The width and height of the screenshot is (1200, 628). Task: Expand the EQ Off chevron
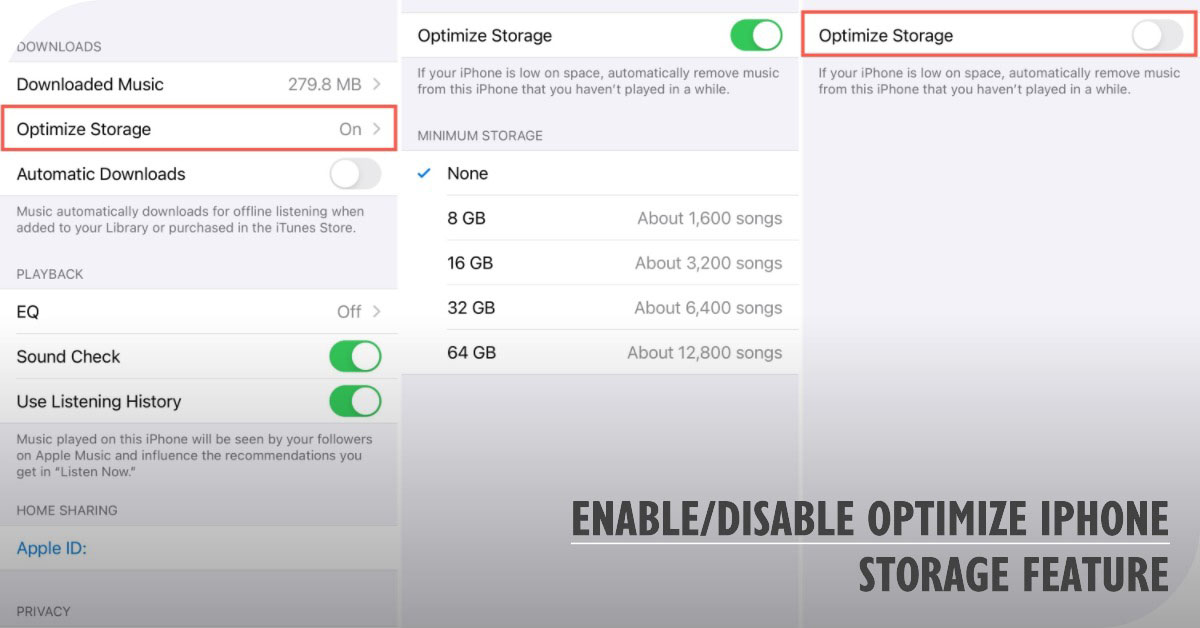coord(377,312)
